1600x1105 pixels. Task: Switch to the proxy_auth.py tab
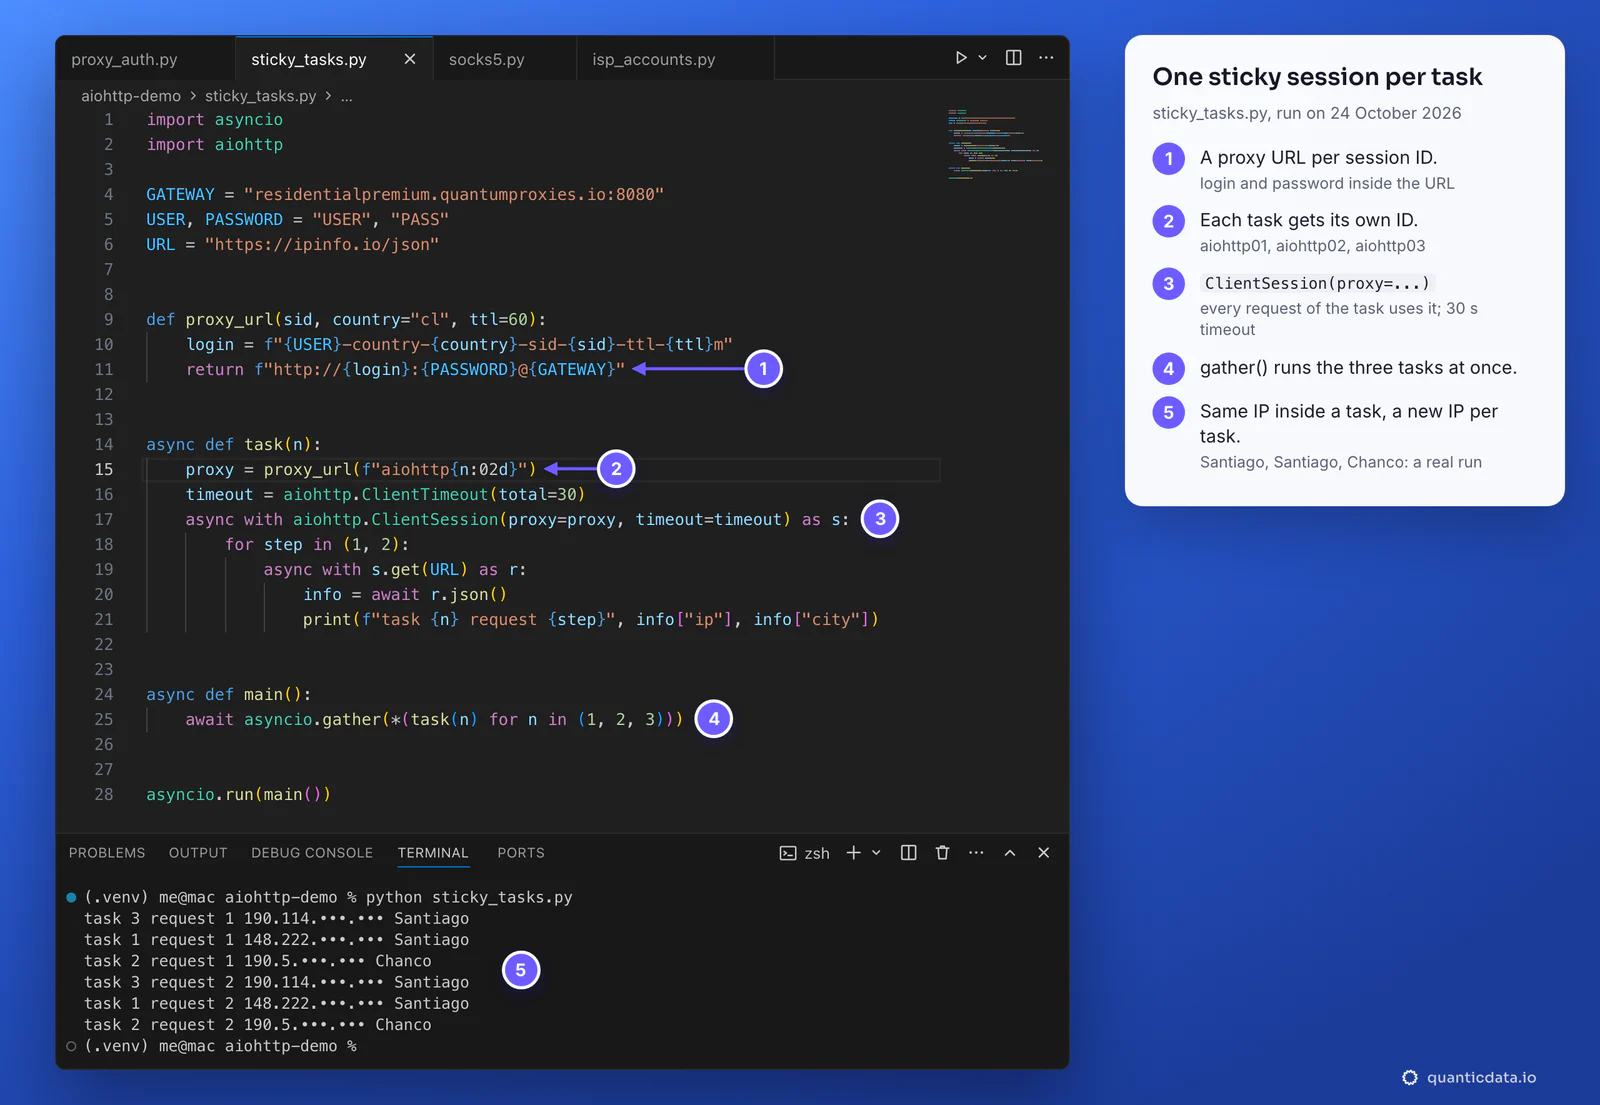click(x=125, y=59)
